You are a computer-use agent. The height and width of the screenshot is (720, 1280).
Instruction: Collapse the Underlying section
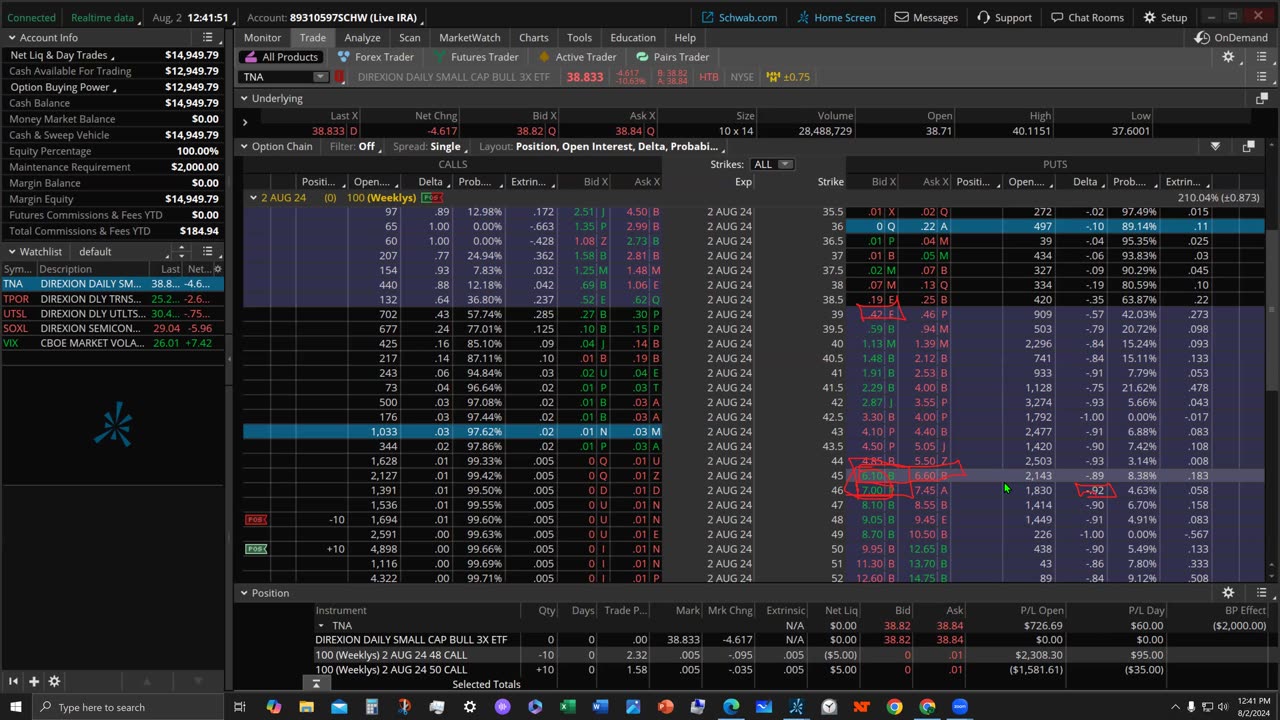[243, 98]
